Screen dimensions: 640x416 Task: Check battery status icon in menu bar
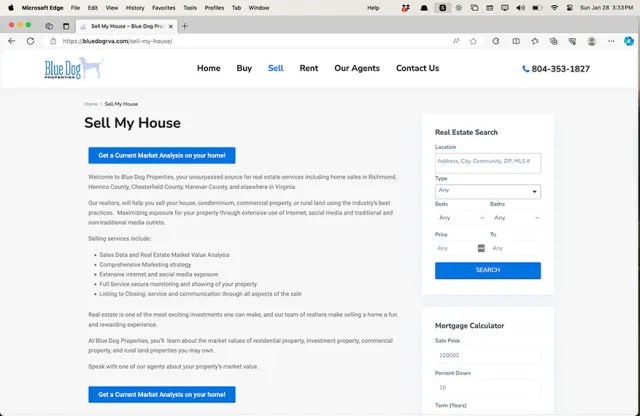coord(537,8)
